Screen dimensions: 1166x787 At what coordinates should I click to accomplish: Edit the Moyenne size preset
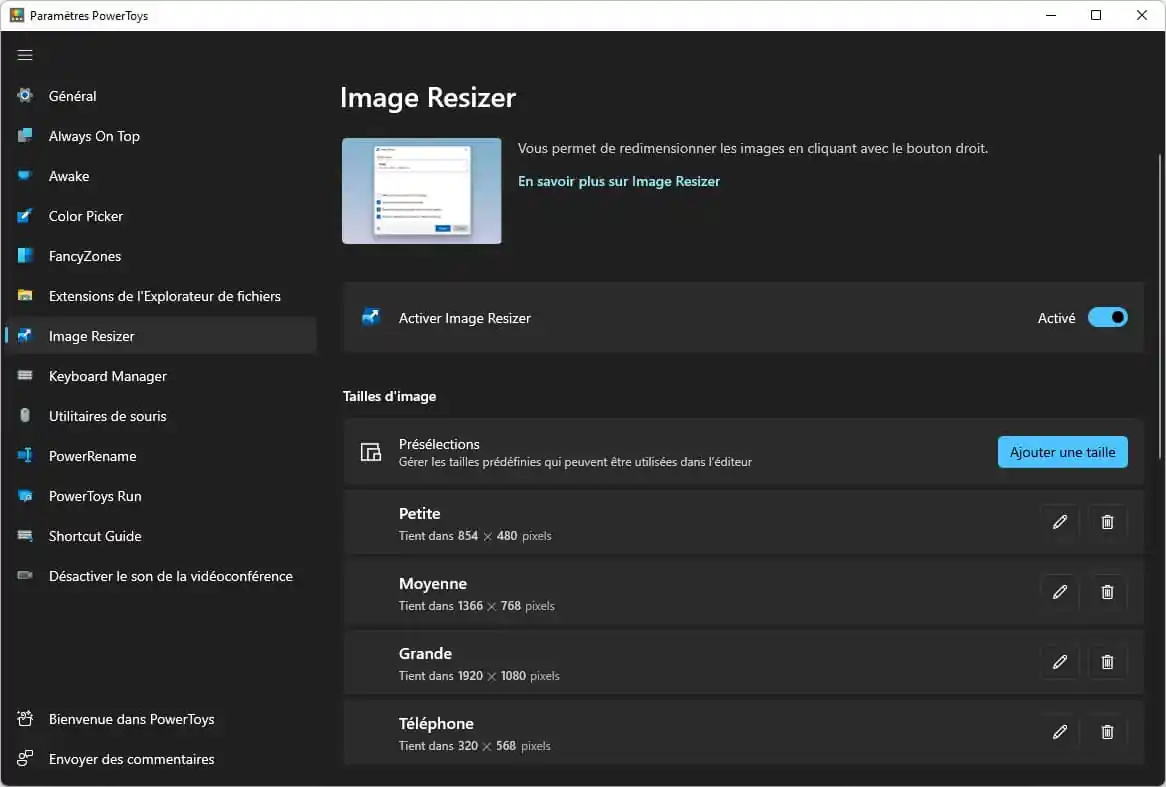(1060, 592)
